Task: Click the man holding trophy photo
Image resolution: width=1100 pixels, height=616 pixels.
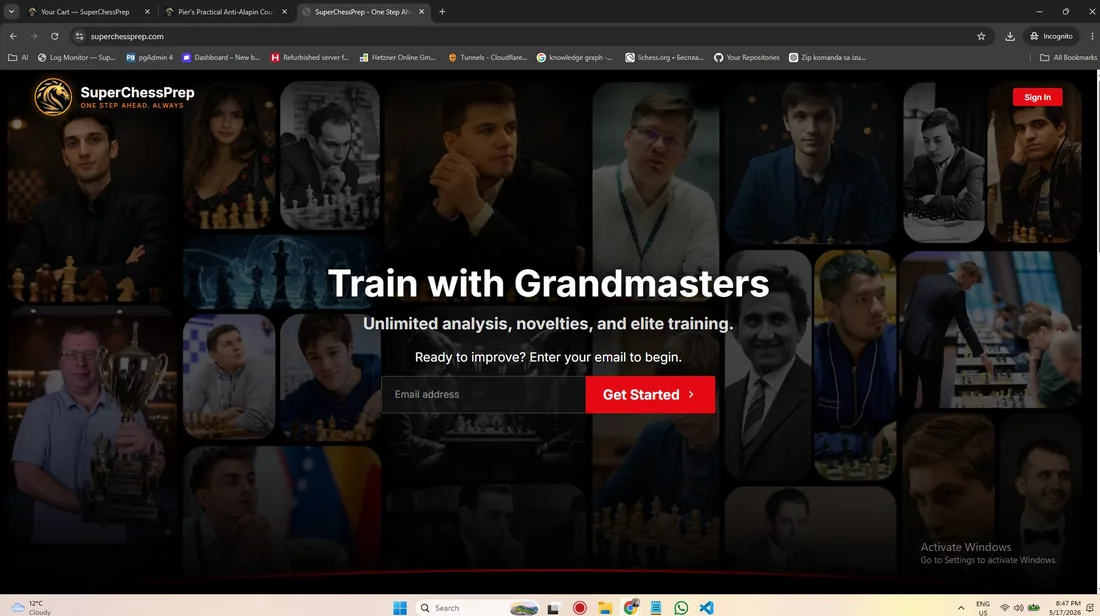Action: (90, 425)
